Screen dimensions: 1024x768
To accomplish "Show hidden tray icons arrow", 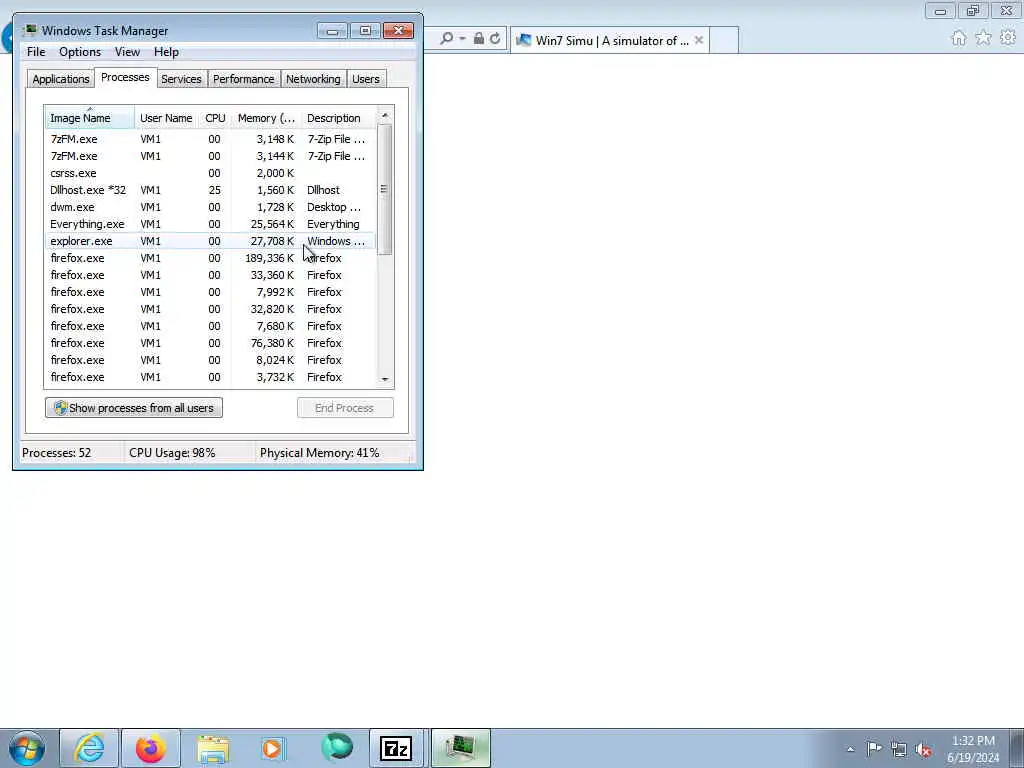I will (850, 749).
